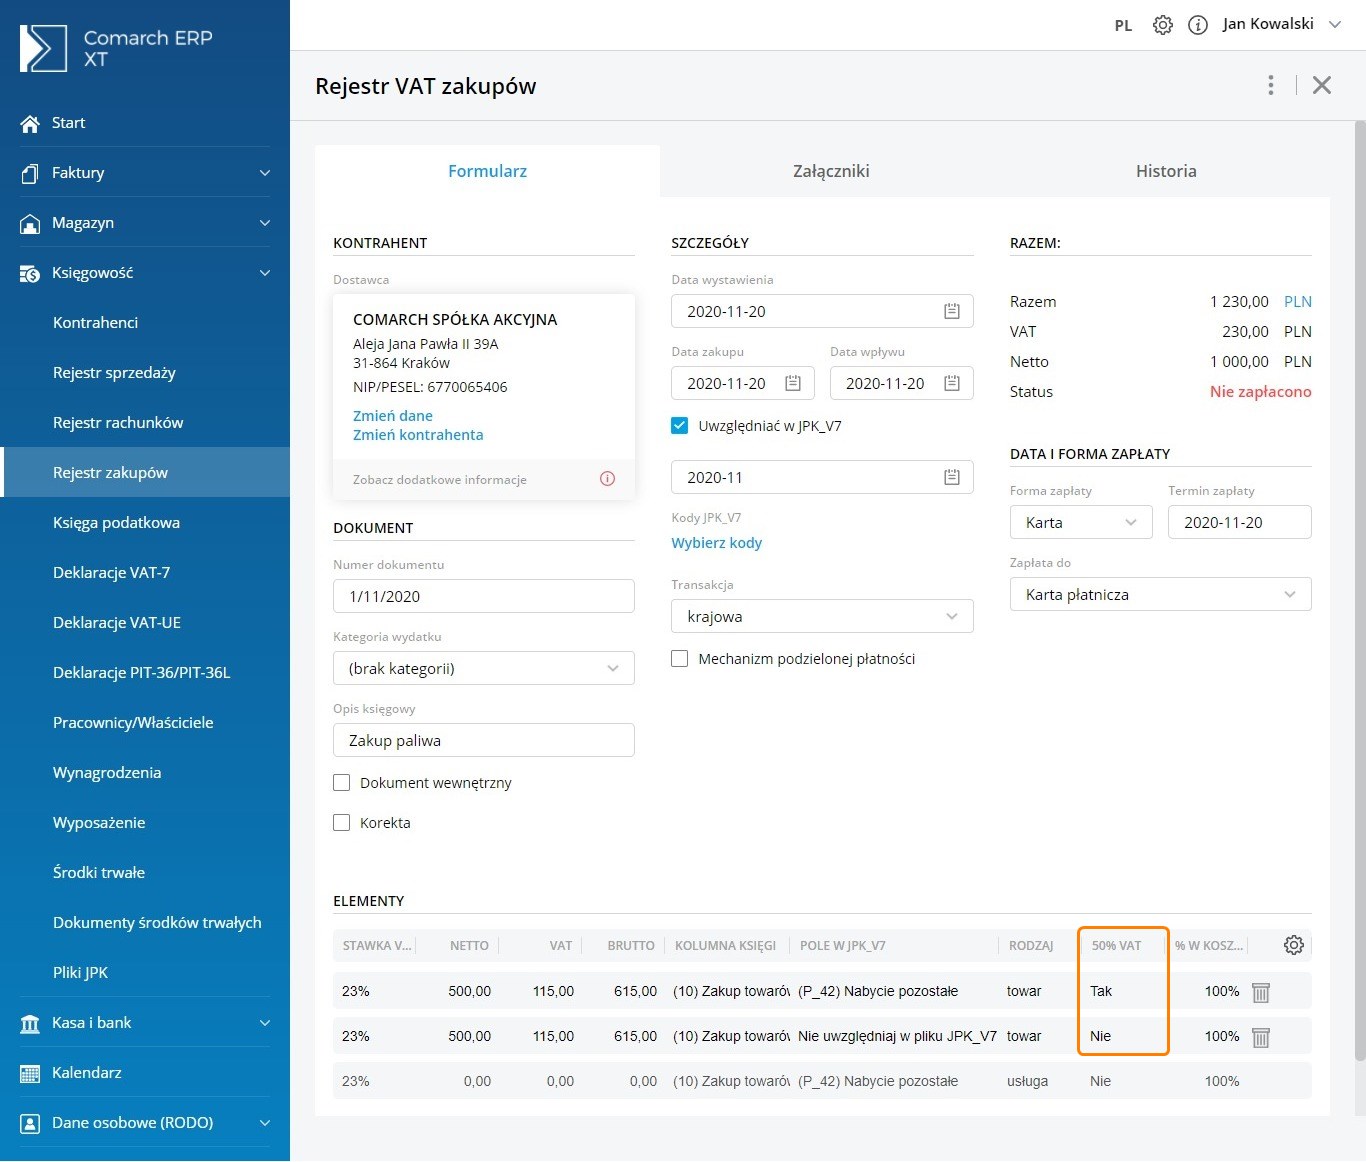This screenshot has height=1162, width=1366.
Task: Open Forma zapłaty dropdown set to Karta
Action: (x=1080, y=523)
